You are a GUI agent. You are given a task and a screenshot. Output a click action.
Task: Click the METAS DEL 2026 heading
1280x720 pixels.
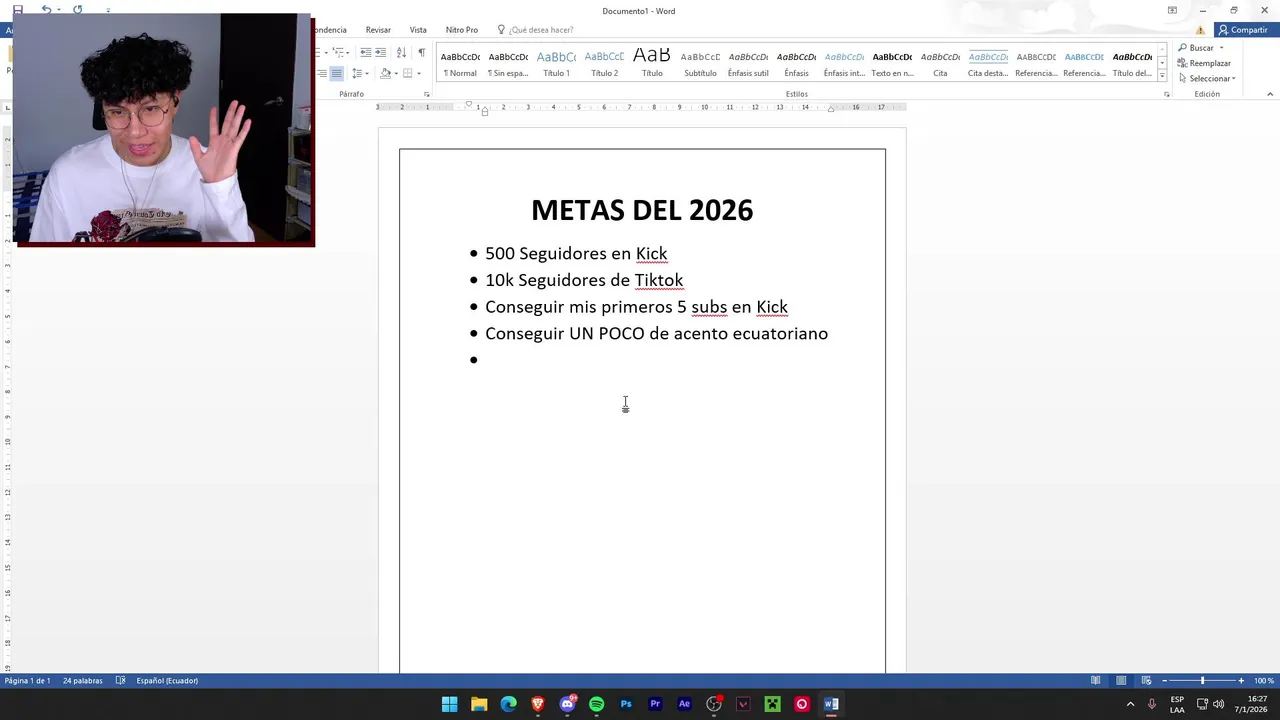coord(642,210)
